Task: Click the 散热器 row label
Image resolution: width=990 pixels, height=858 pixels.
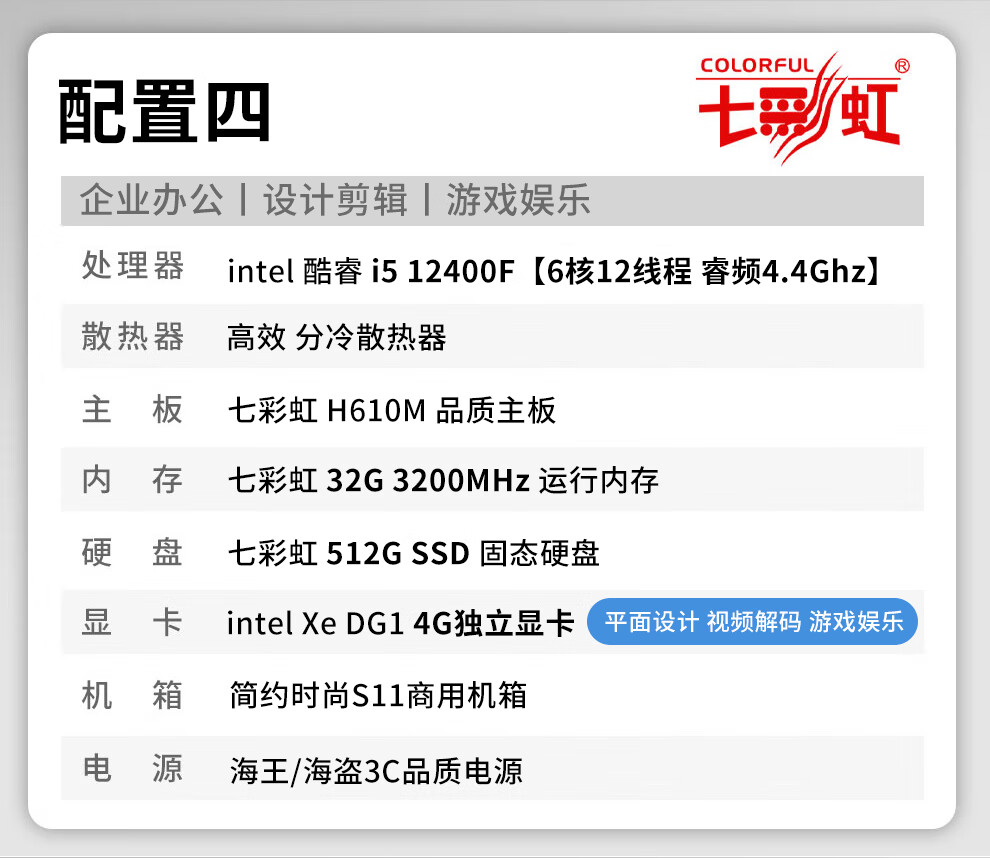Action: point(133,337)
